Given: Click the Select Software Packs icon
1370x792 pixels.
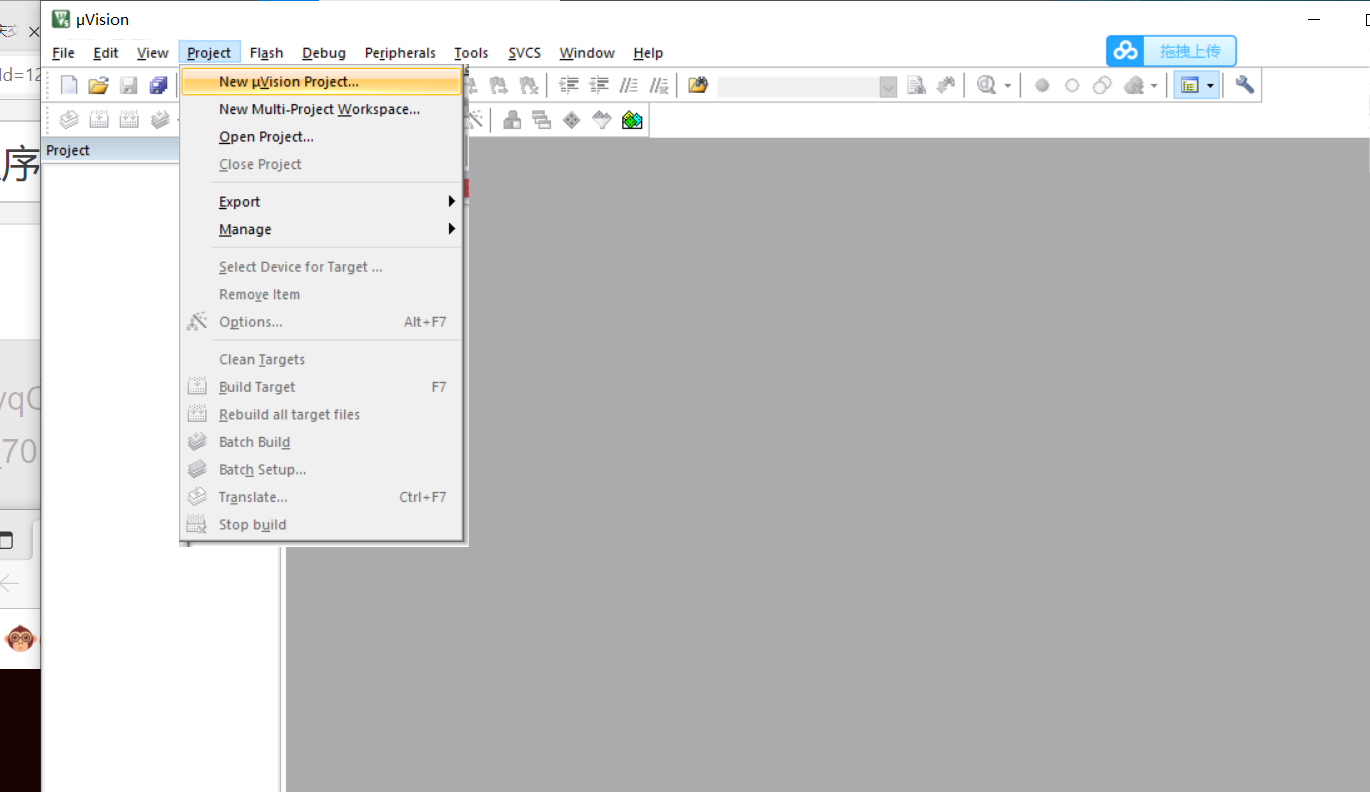Looking at the screenshot, I should pyautogui.click(x=602, y=120).
